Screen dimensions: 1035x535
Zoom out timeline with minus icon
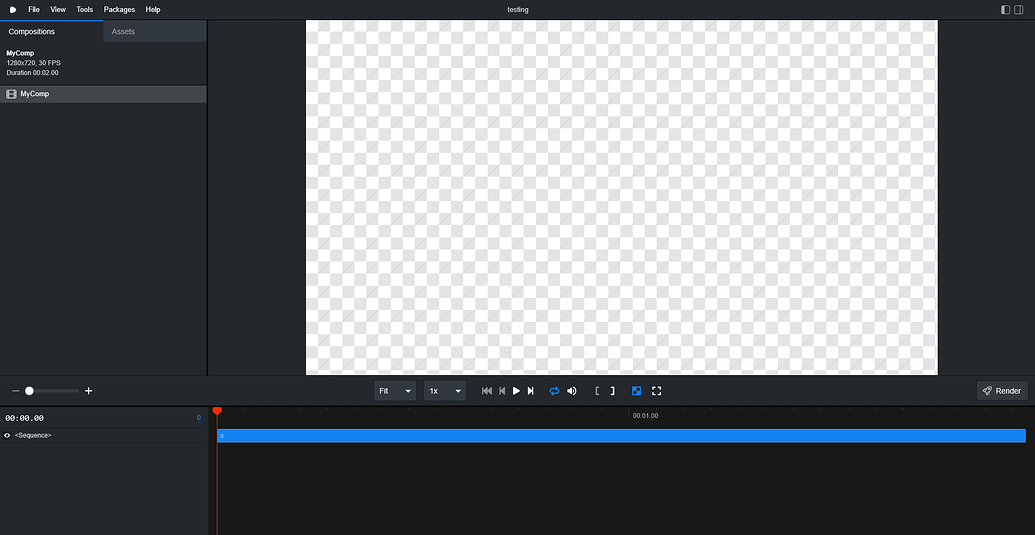point(16,391)
